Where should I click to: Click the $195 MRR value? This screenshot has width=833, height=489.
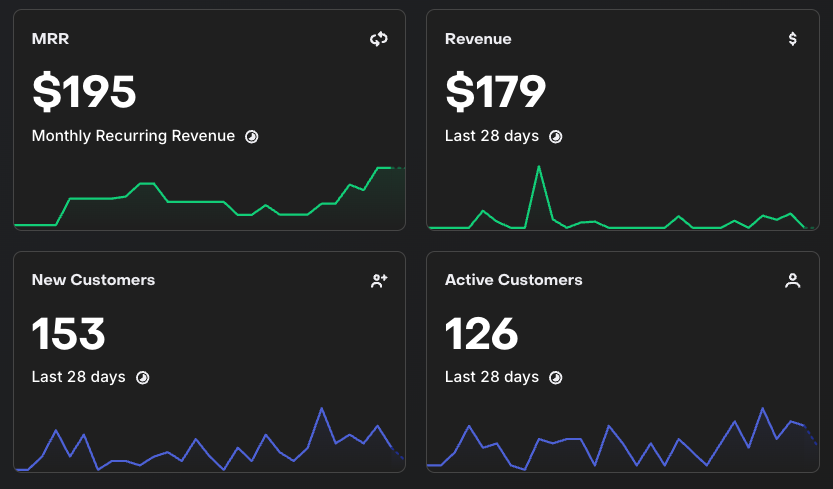pos(84,92)
